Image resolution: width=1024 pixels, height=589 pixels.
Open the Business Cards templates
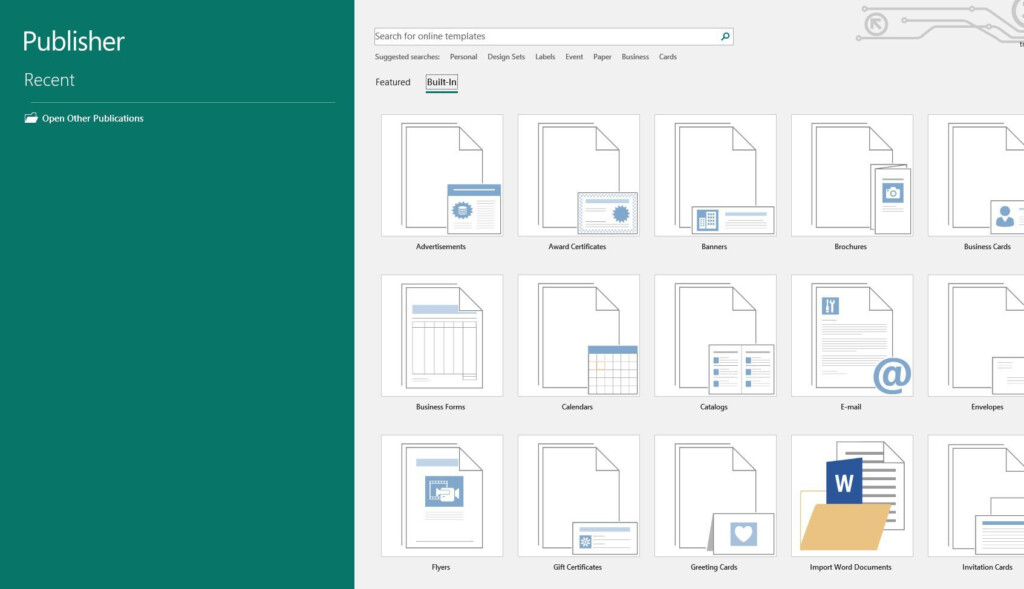pyautogui.click(x=976, y=176)
